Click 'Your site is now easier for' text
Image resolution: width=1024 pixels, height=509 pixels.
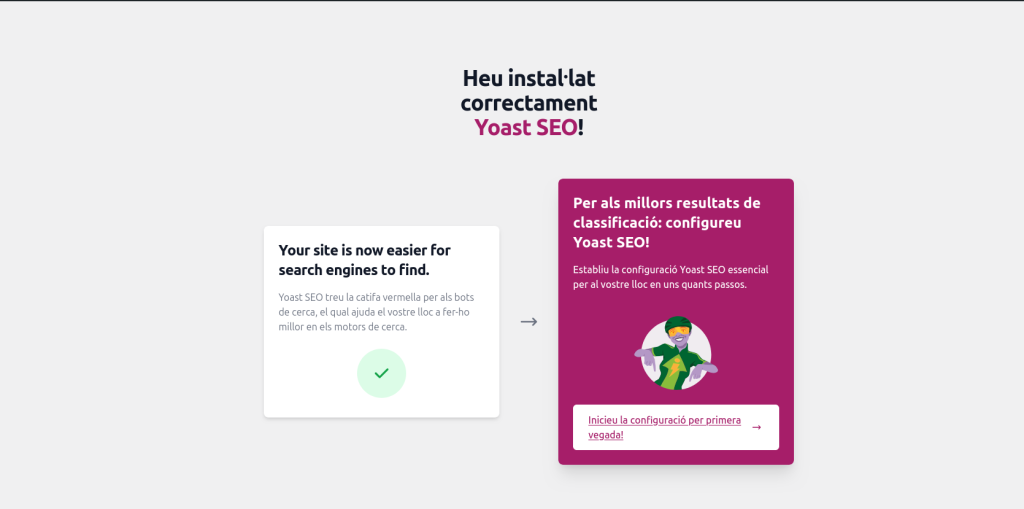pyautogui.click(x=365, y=250)
